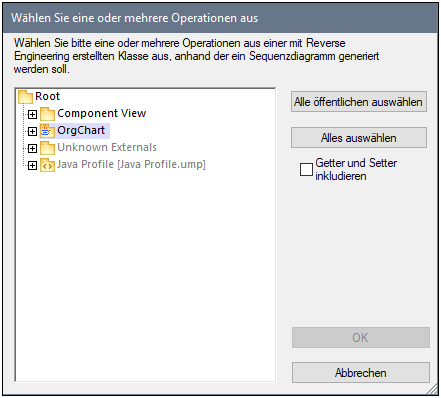The width and height of the screenshot is (441, 398).
Task: Select the OrgChart tree entry
Action: pos(81,130)
